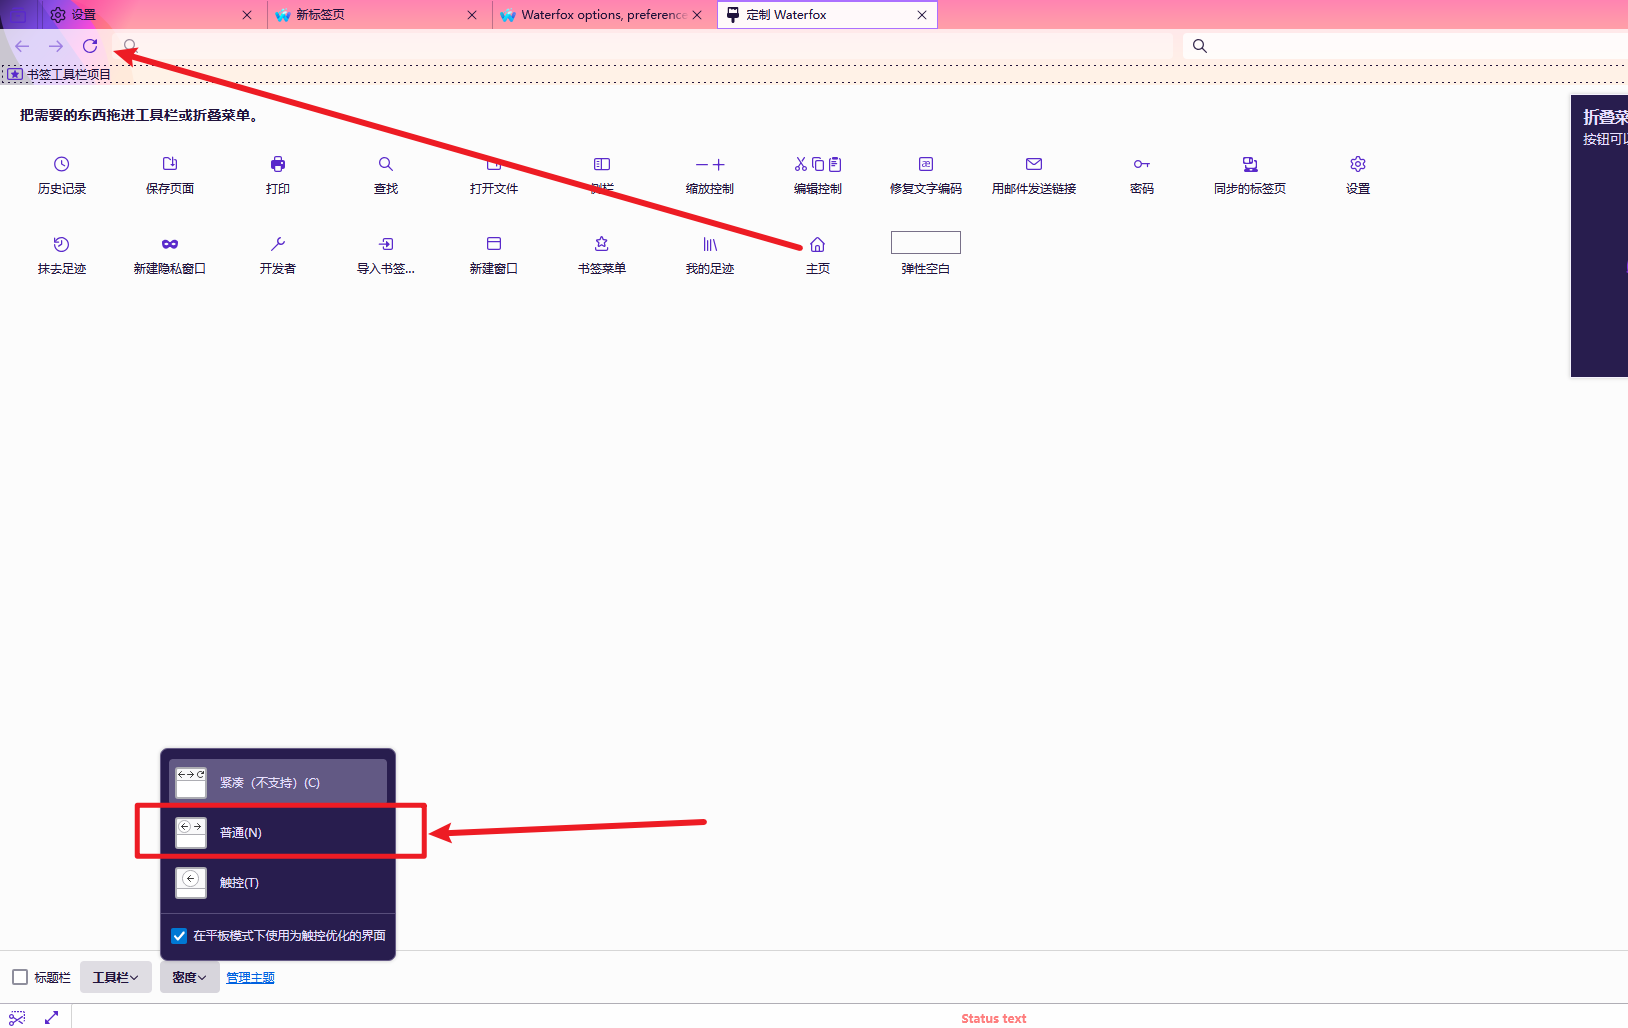The image size is (1628, 1028).
Task: Switch to Waterfox options, preferences tab
Action: click(604, 15)
